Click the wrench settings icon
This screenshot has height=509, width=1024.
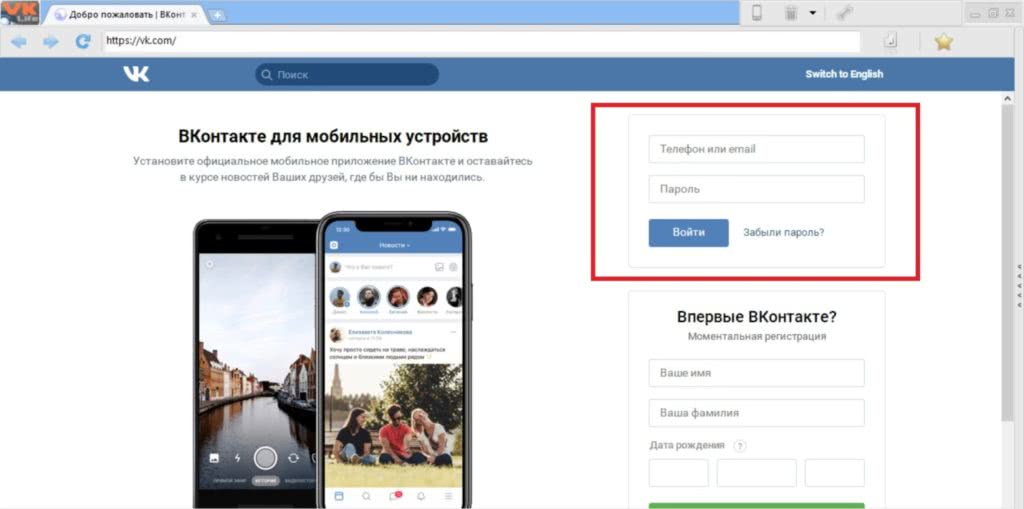pos(844,13)
